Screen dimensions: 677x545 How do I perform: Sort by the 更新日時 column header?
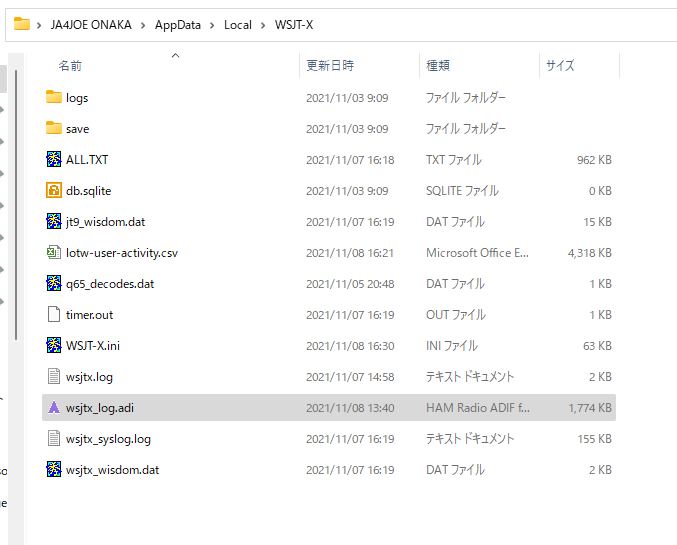[x=330, y=66]
